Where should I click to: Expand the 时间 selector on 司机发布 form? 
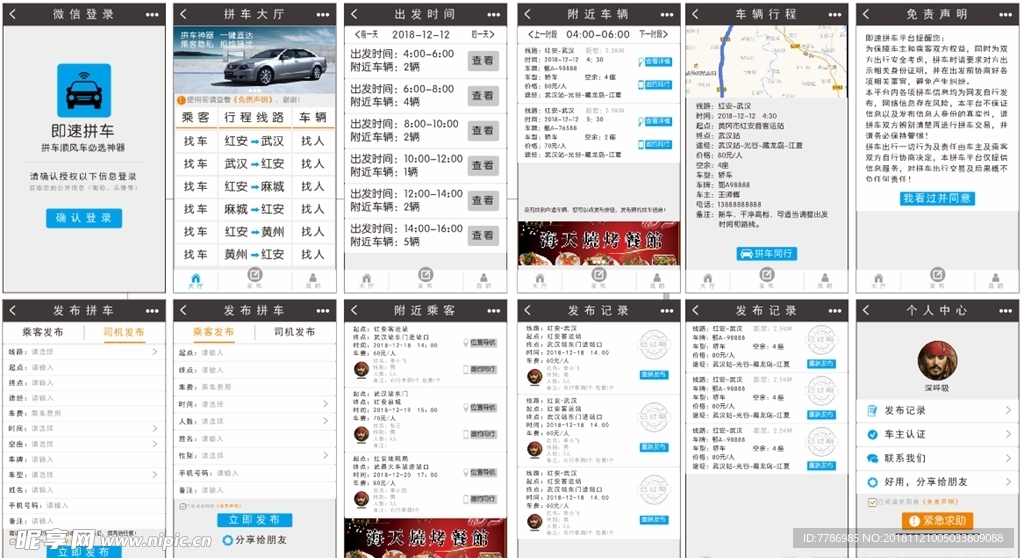[155, 429]
